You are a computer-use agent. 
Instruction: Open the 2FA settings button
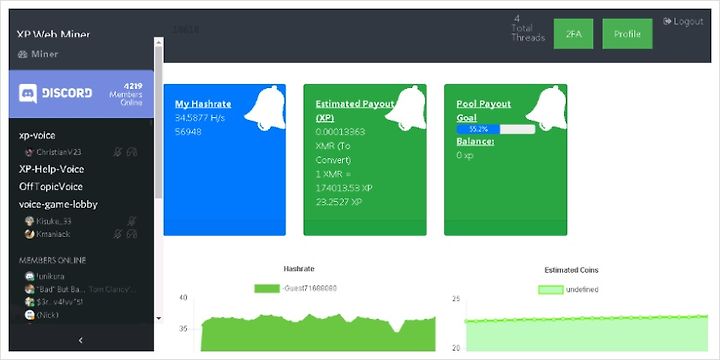[x=573, y=34]
